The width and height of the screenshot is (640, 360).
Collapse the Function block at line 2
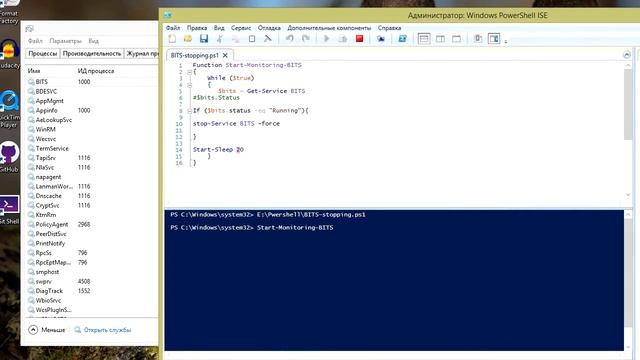click(x=189, y=72)
